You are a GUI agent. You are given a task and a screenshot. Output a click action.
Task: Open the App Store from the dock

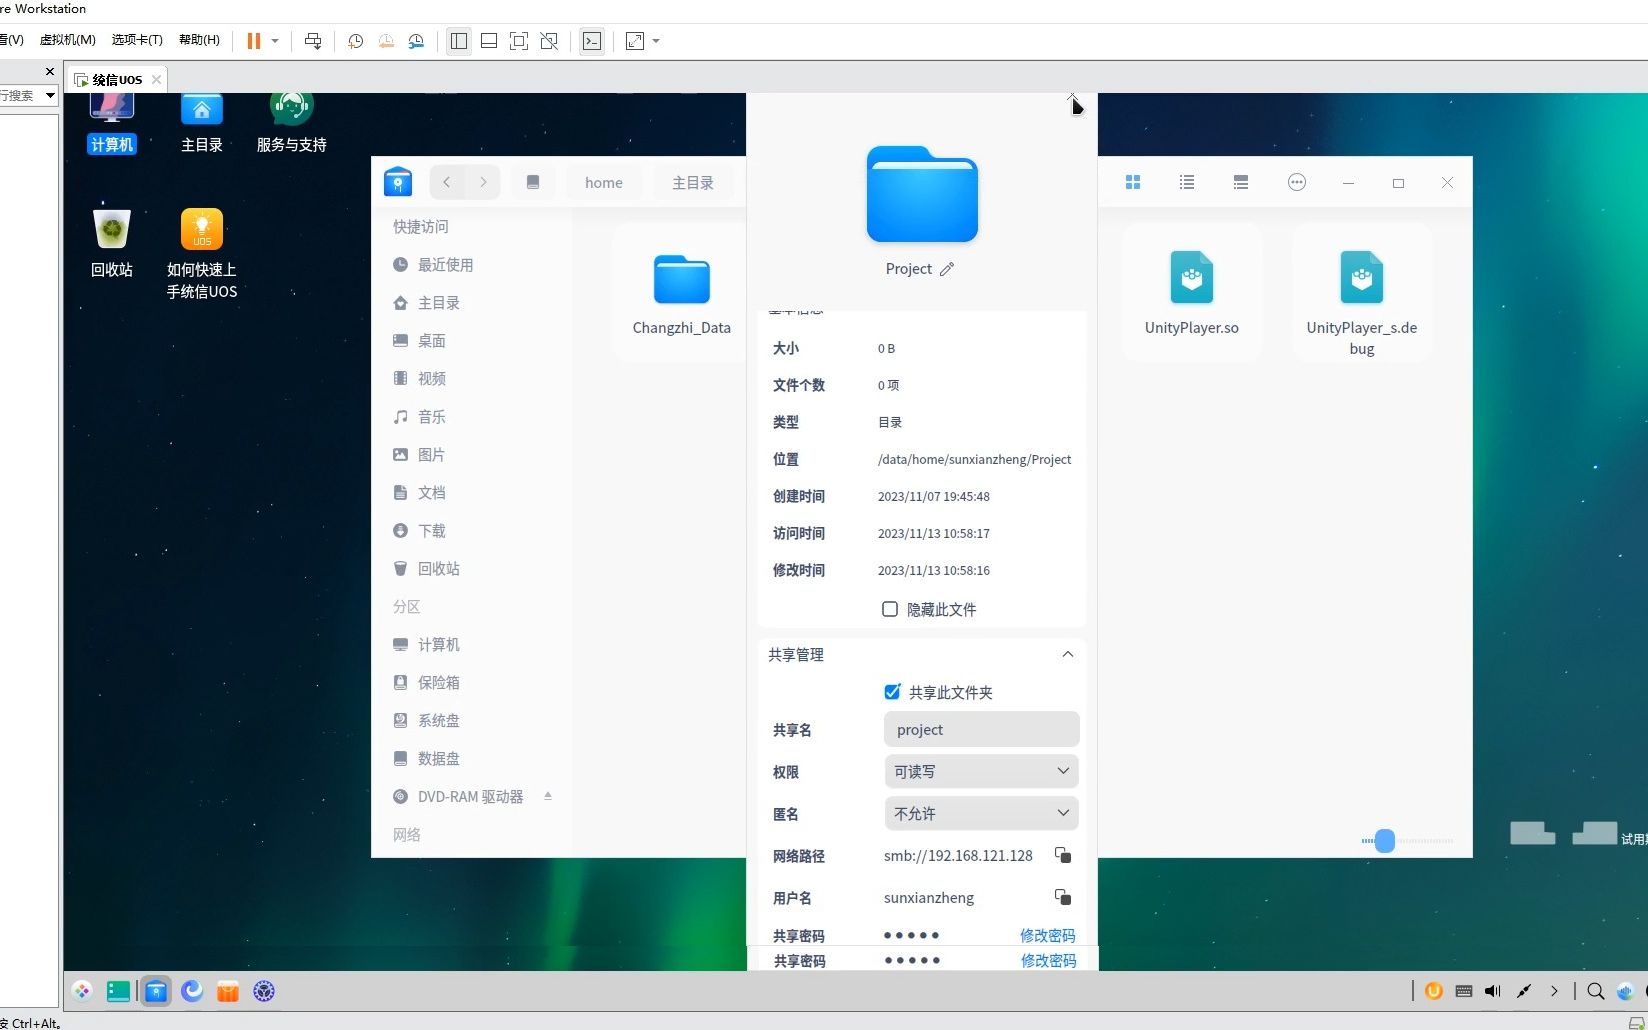point(228,991)
